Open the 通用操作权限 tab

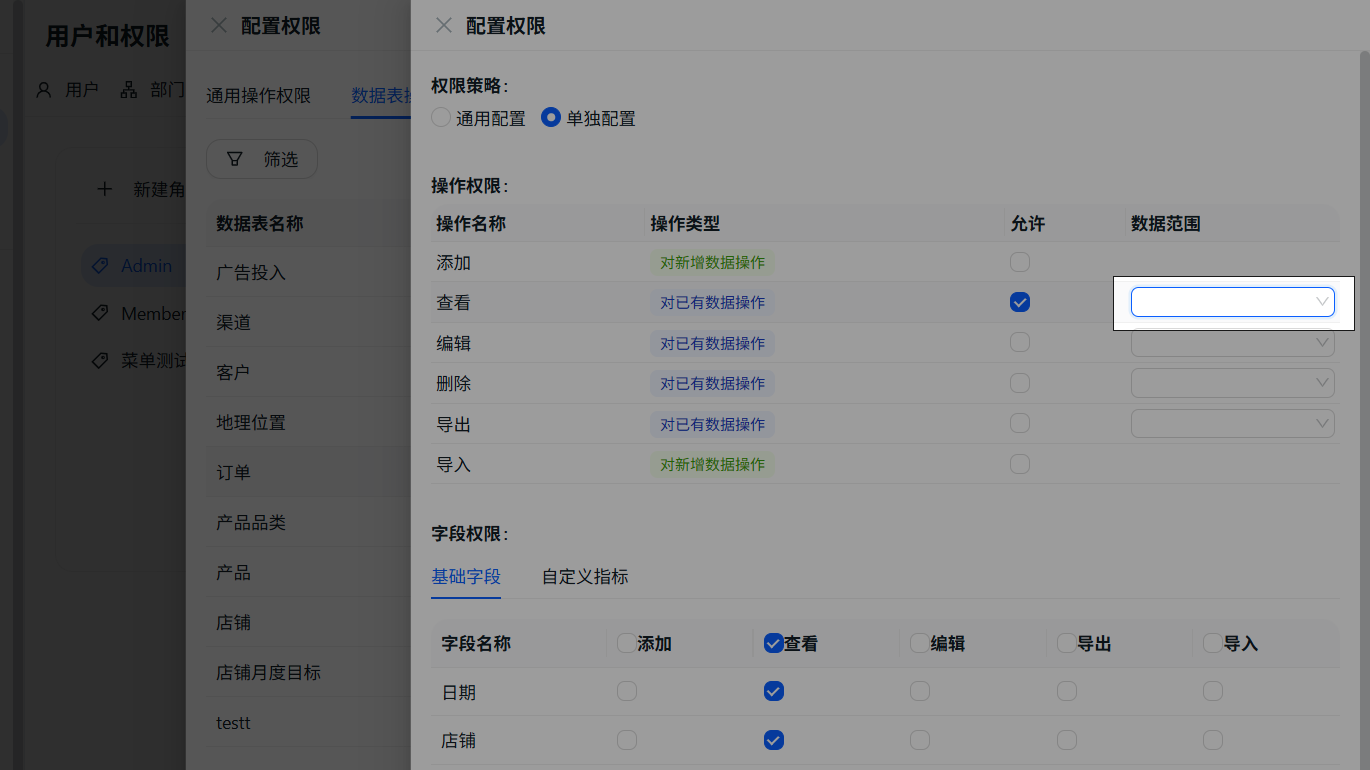pyautogui.click(x=258, y=96)
